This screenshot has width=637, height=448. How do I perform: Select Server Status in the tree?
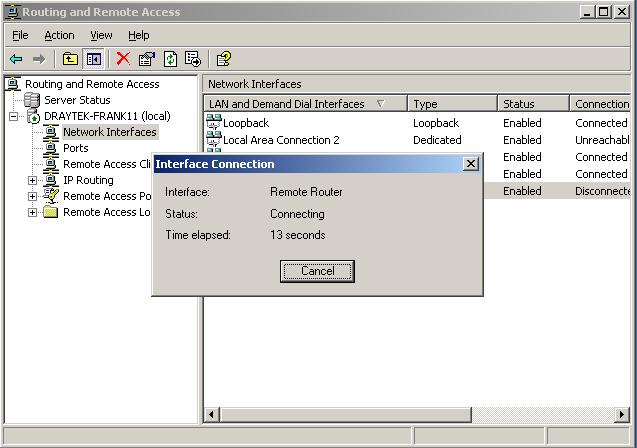[77, 100]
